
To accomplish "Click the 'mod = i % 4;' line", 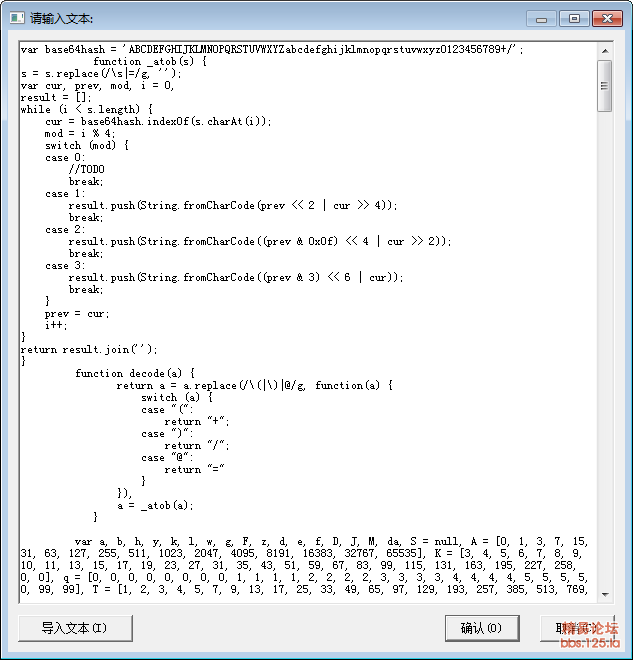I will click(80, 133).
